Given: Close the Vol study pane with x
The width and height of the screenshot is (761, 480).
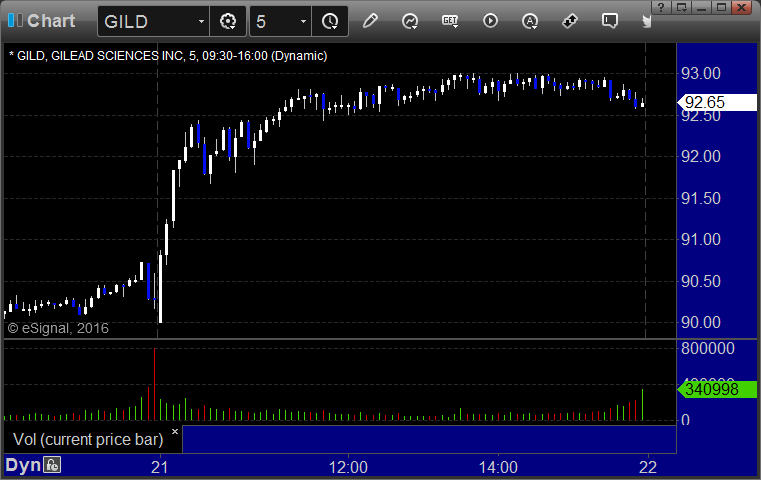Looking at the screenshot, I should pyautogui.click(x=175, y=431).
